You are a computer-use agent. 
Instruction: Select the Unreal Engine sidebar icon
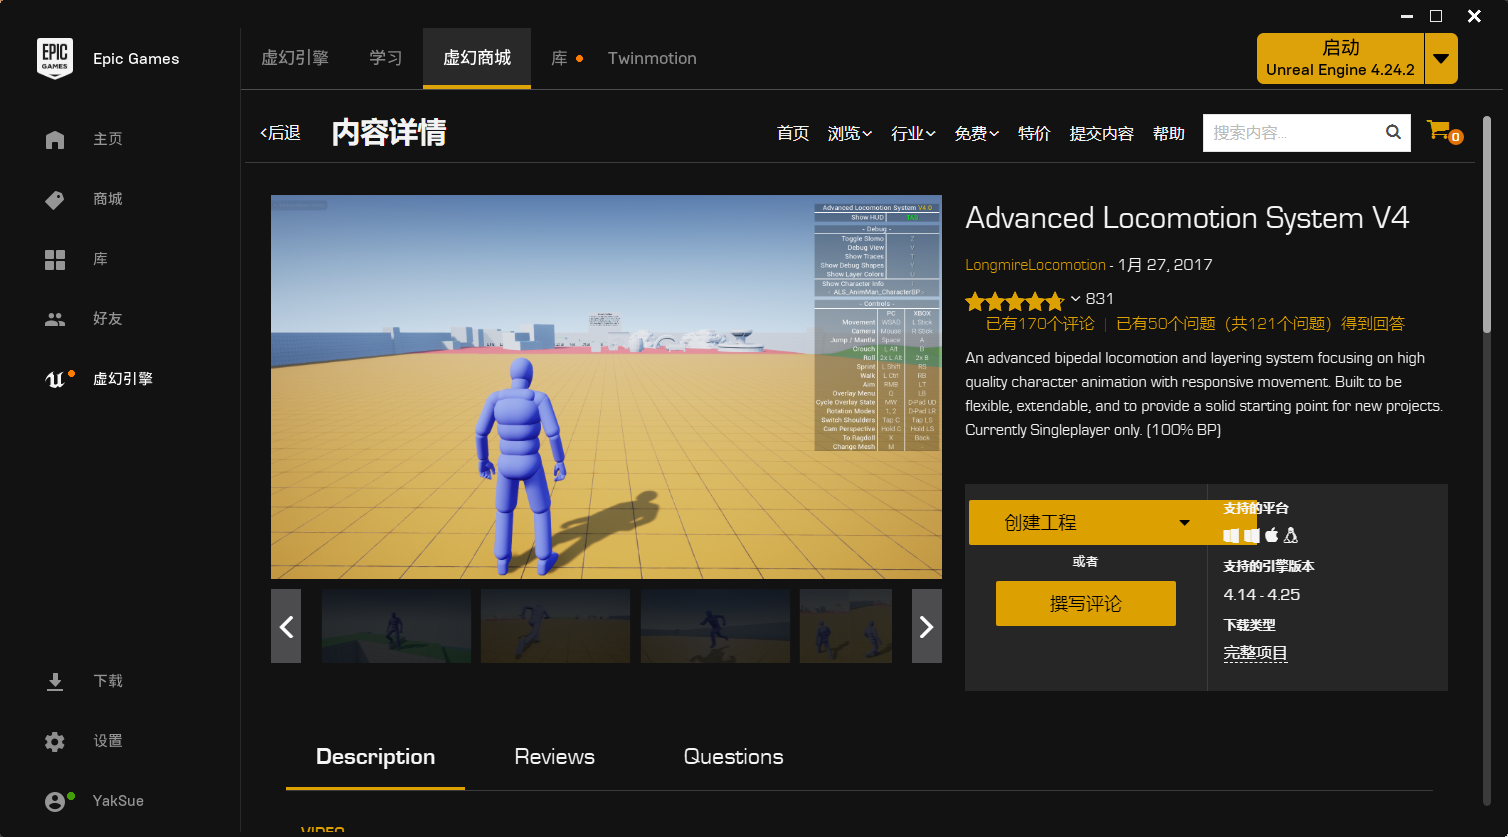coord(55,378)
